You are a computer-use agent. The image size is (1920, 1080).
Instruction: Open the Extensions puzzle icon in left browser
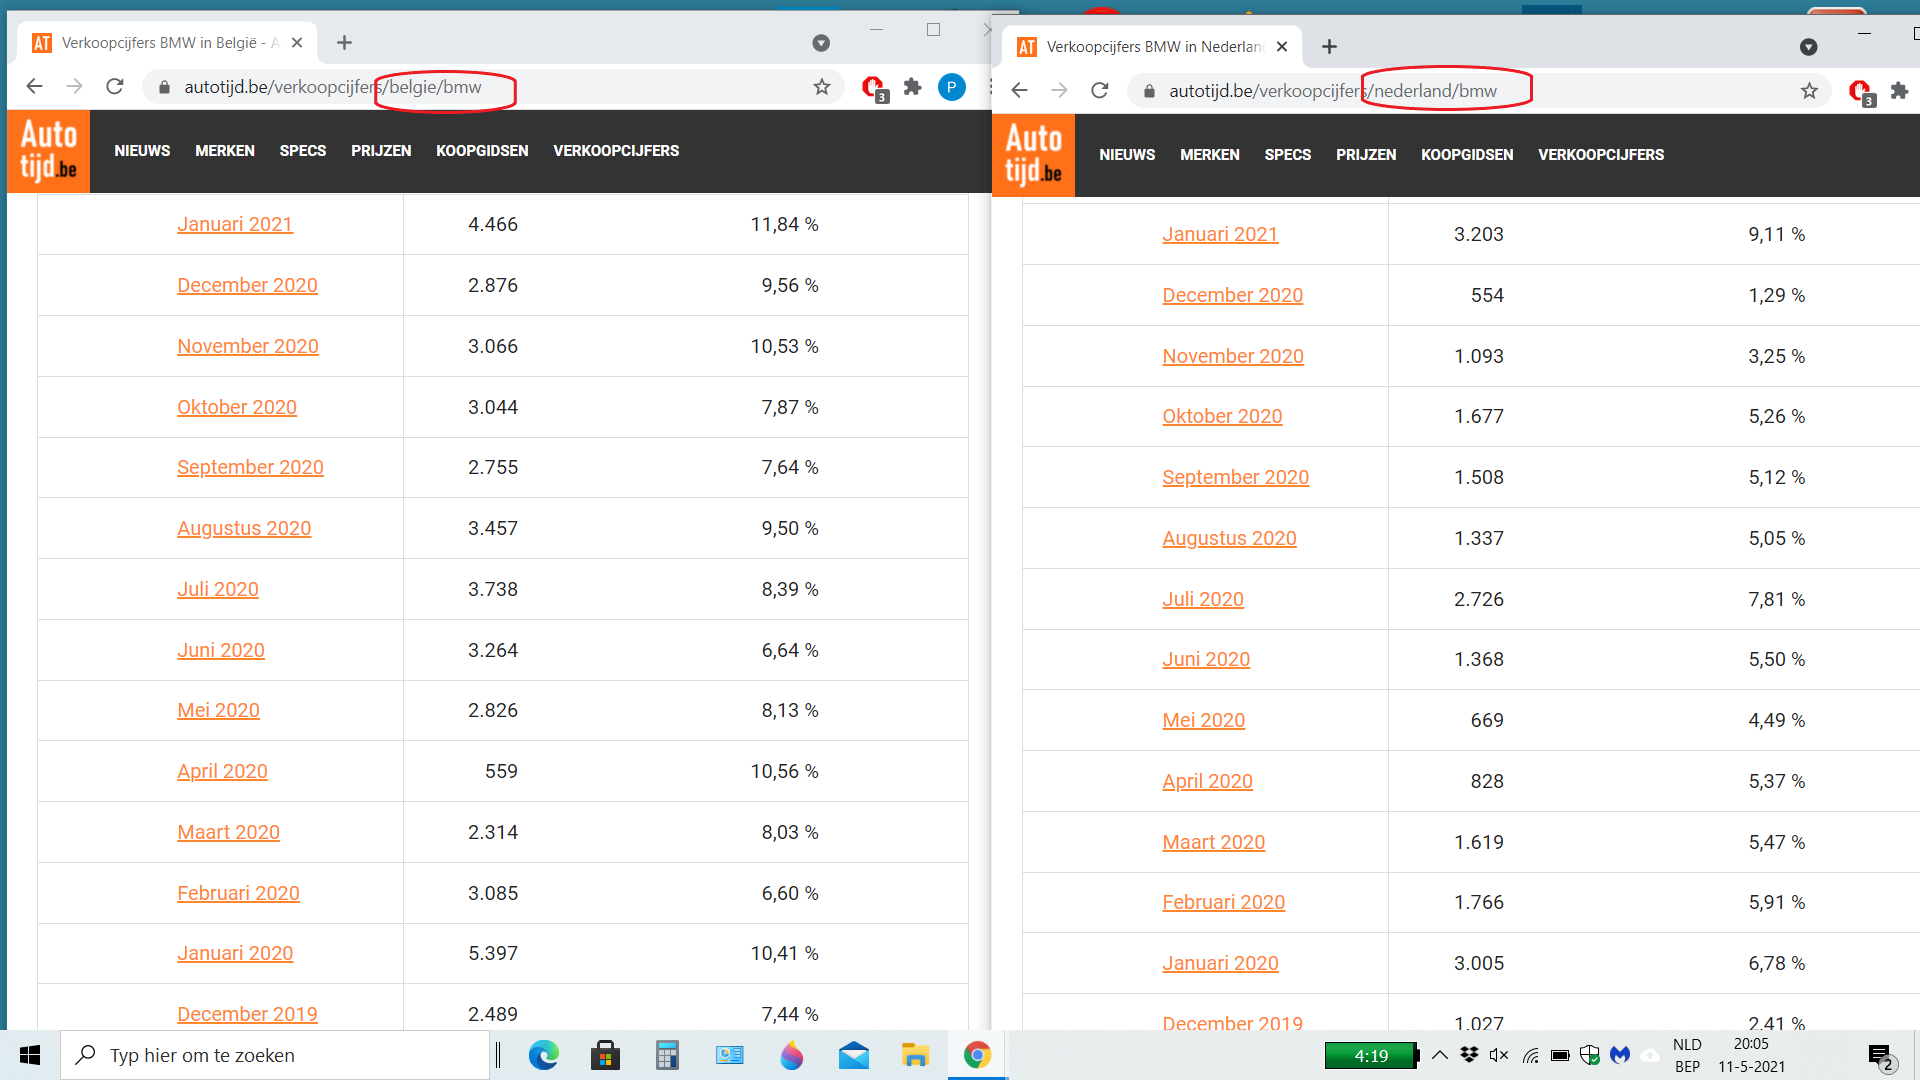[912, 87]
